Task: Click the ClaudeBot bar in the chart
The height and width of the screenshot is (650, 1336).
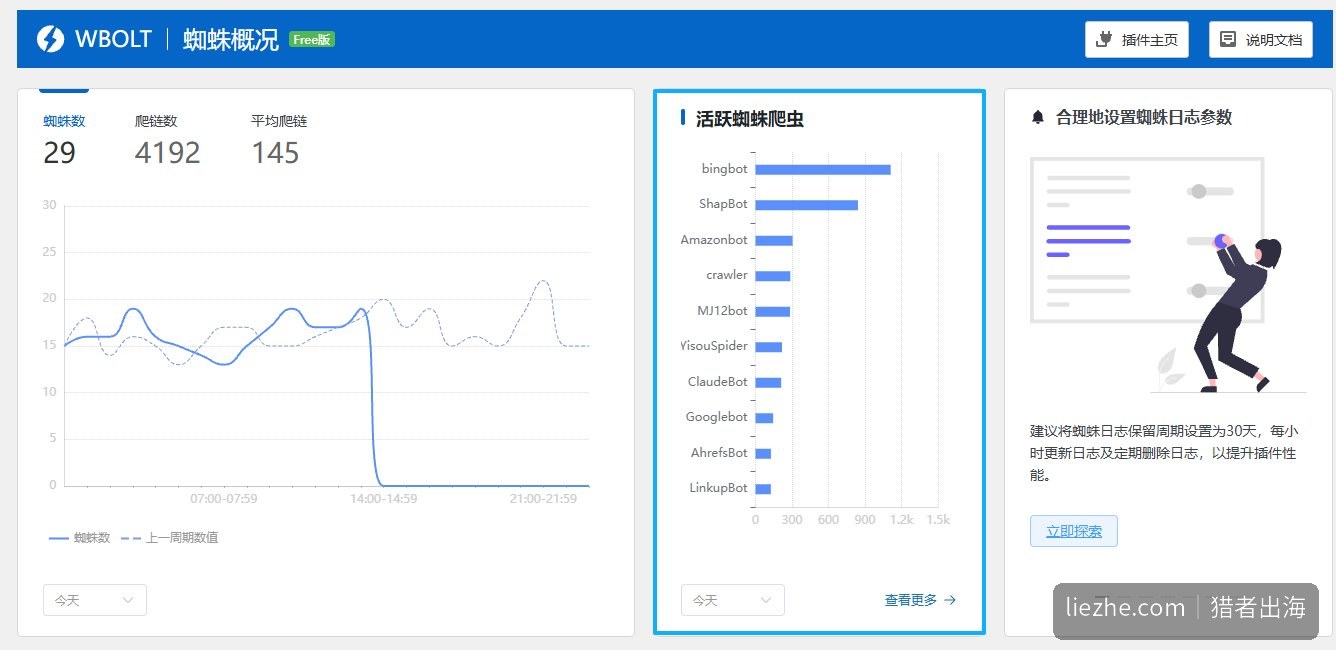Action: (x=768, y=382)
